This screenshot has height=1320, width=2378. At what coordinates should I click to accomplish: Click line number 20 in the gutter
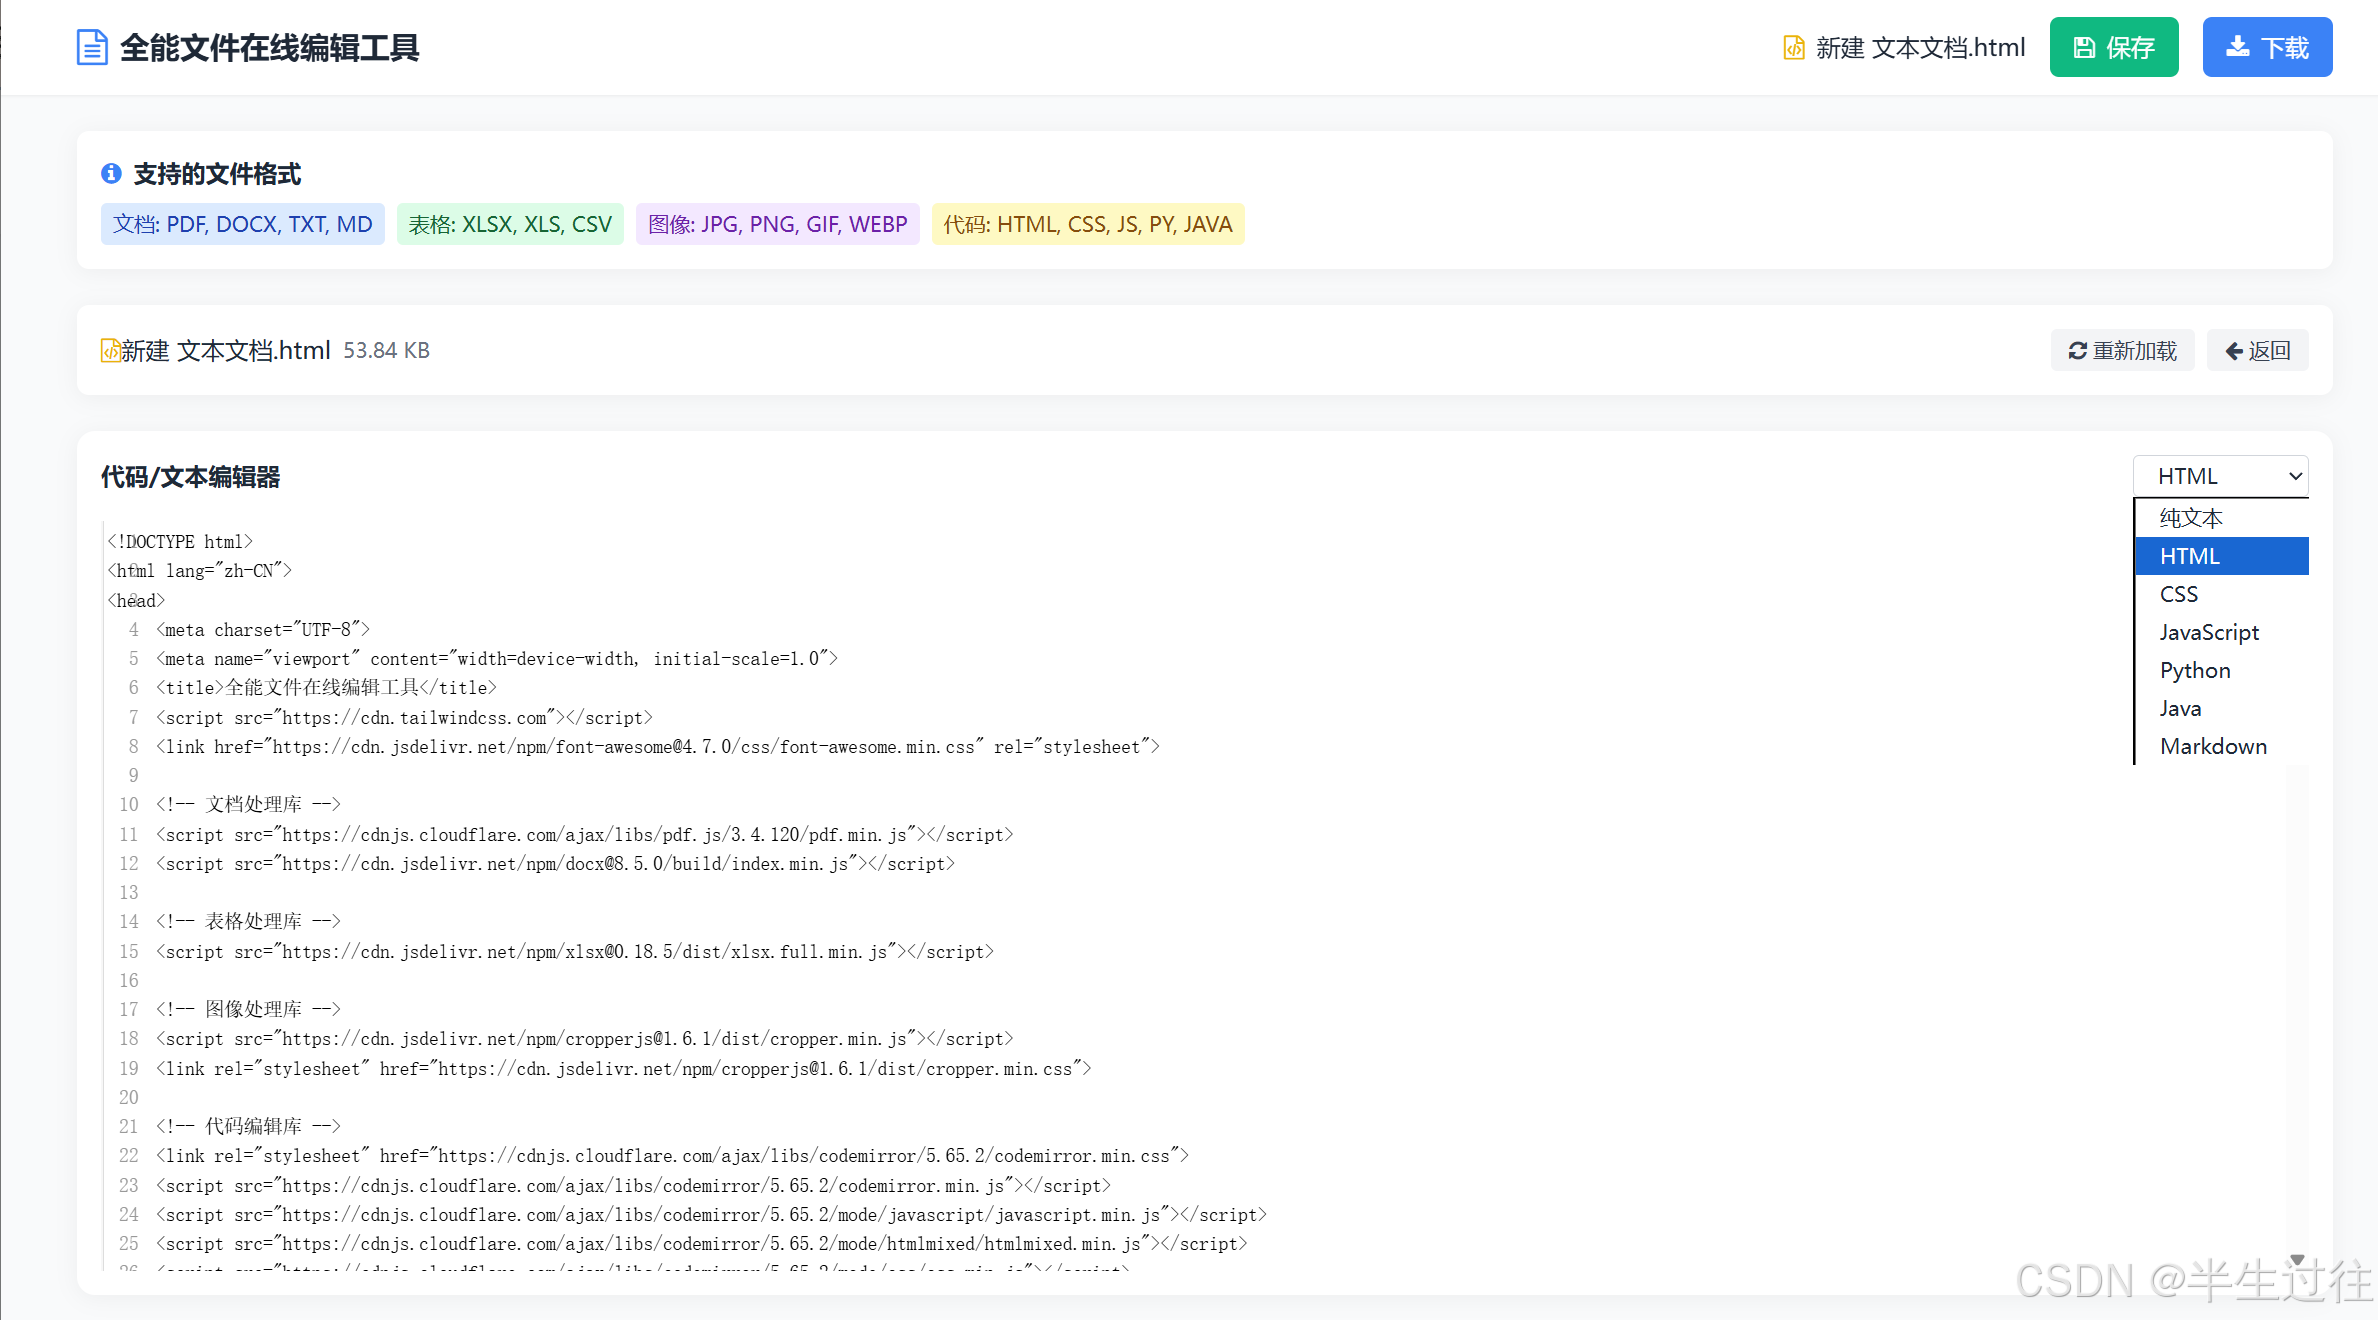click(129, 1097)
